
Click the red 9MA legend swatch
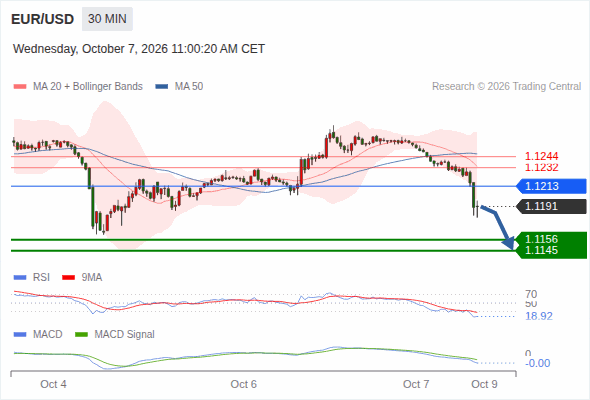(x=68, y=278)
